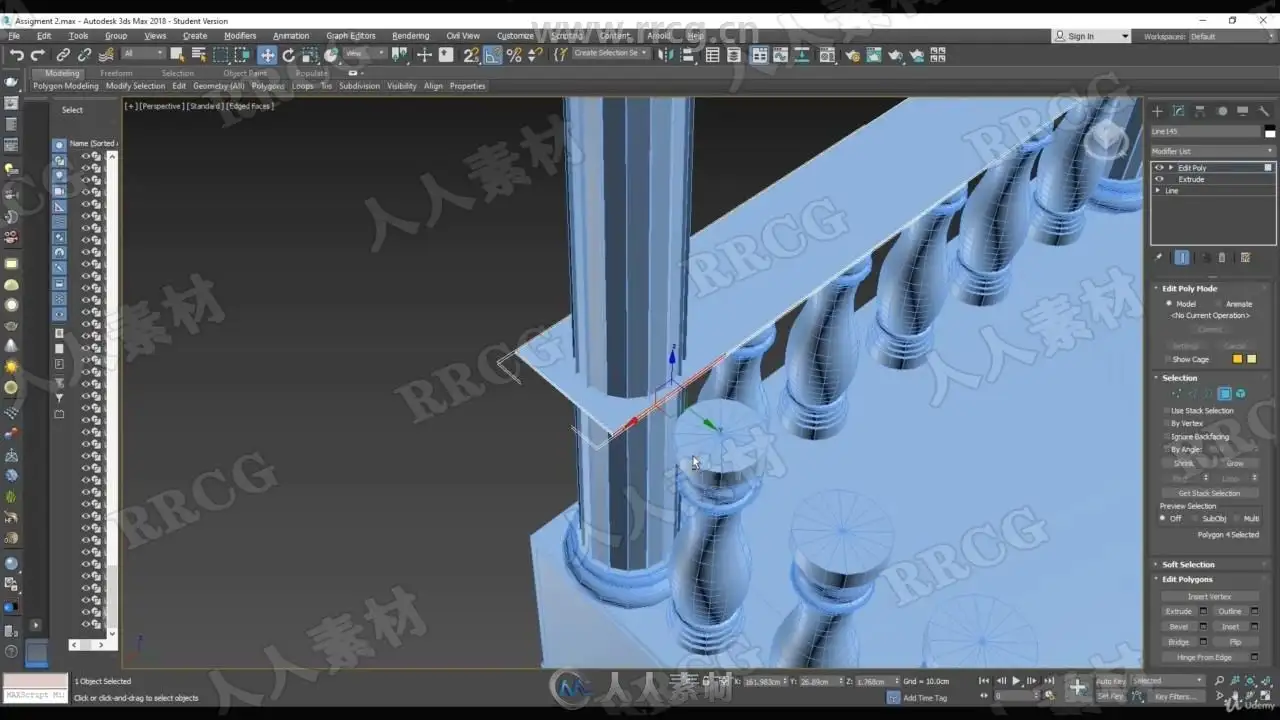Image resolution: width=1280 pixels, height=720 pixels.
Task: Click the Extrude button
Action: 1179,611
